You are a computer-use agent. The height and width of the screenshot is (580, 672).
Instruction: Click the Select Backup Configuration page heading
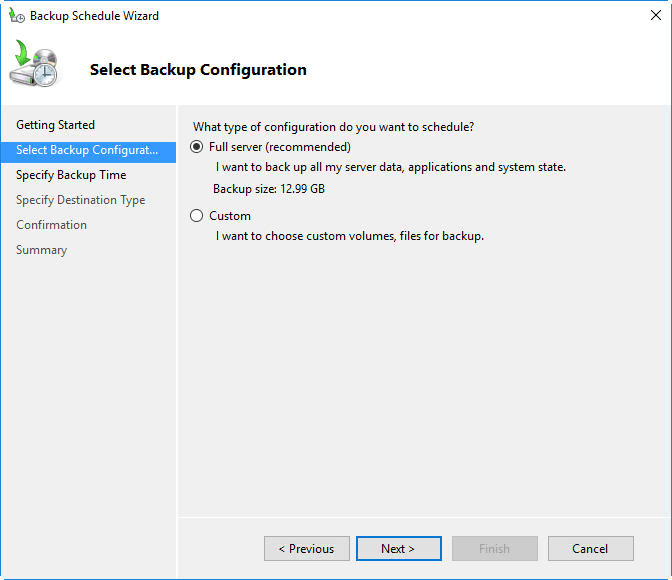coord(198,70)
